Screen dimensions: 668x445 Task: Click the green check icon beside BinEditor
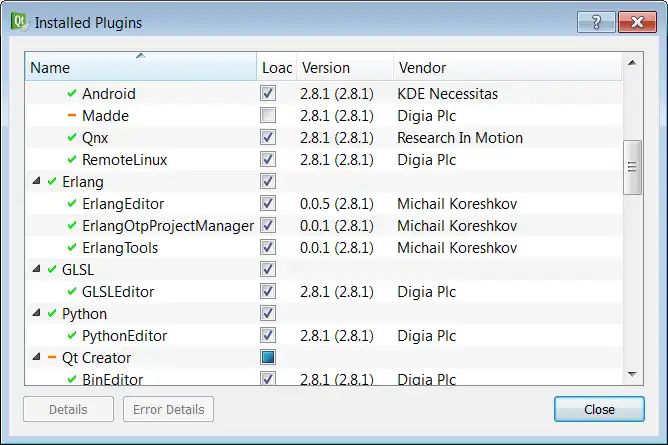72,379
